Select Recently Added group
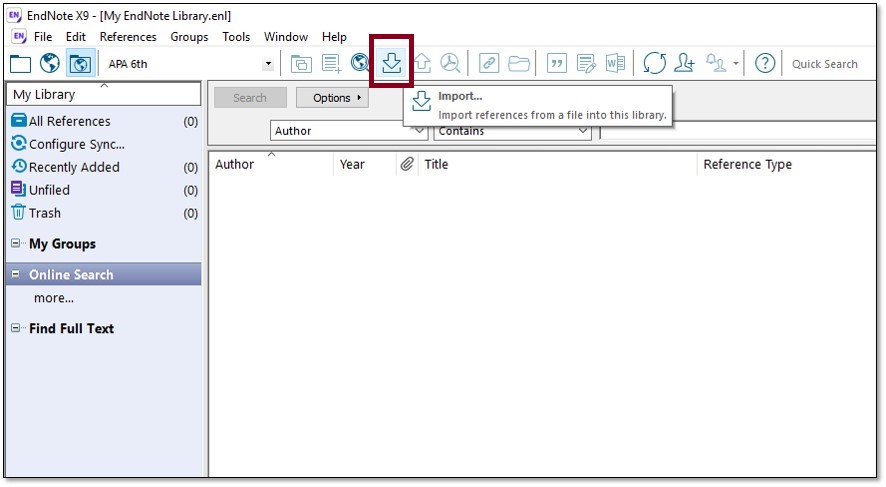The width and height of the screenshot is (886, 487). click(x=104, y=167)
